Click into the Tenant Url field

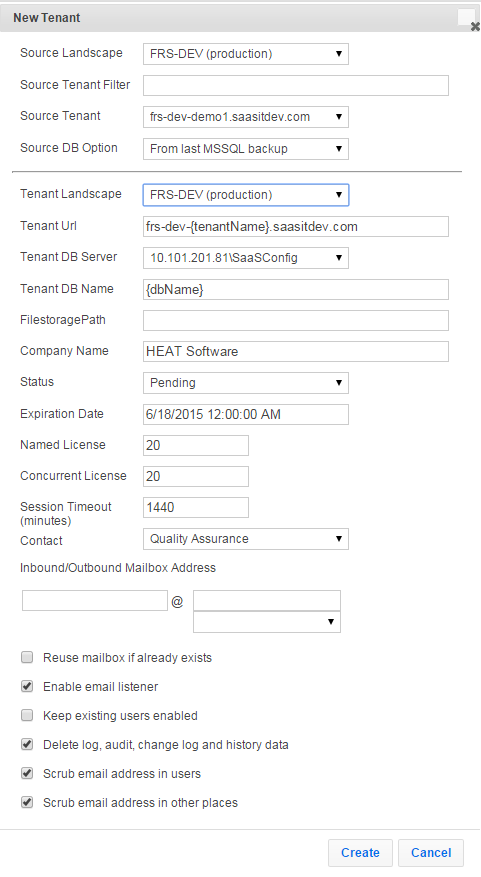296,227
